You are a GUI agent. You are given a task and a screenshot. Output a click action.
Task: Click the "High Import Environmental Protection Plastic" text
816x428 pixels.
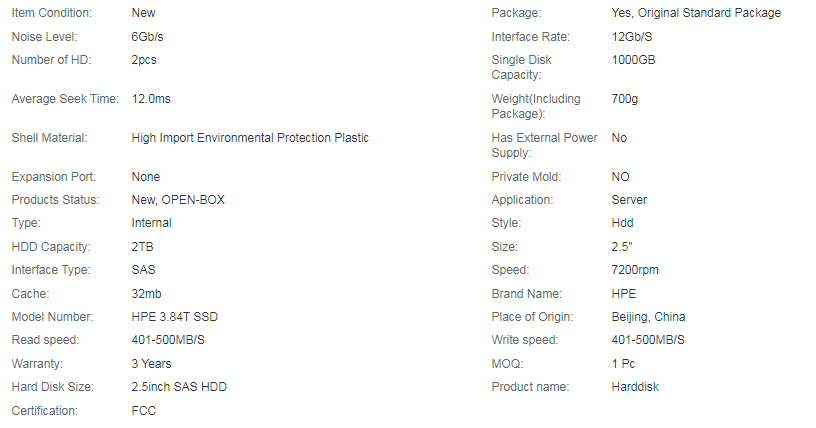(250, 138)
